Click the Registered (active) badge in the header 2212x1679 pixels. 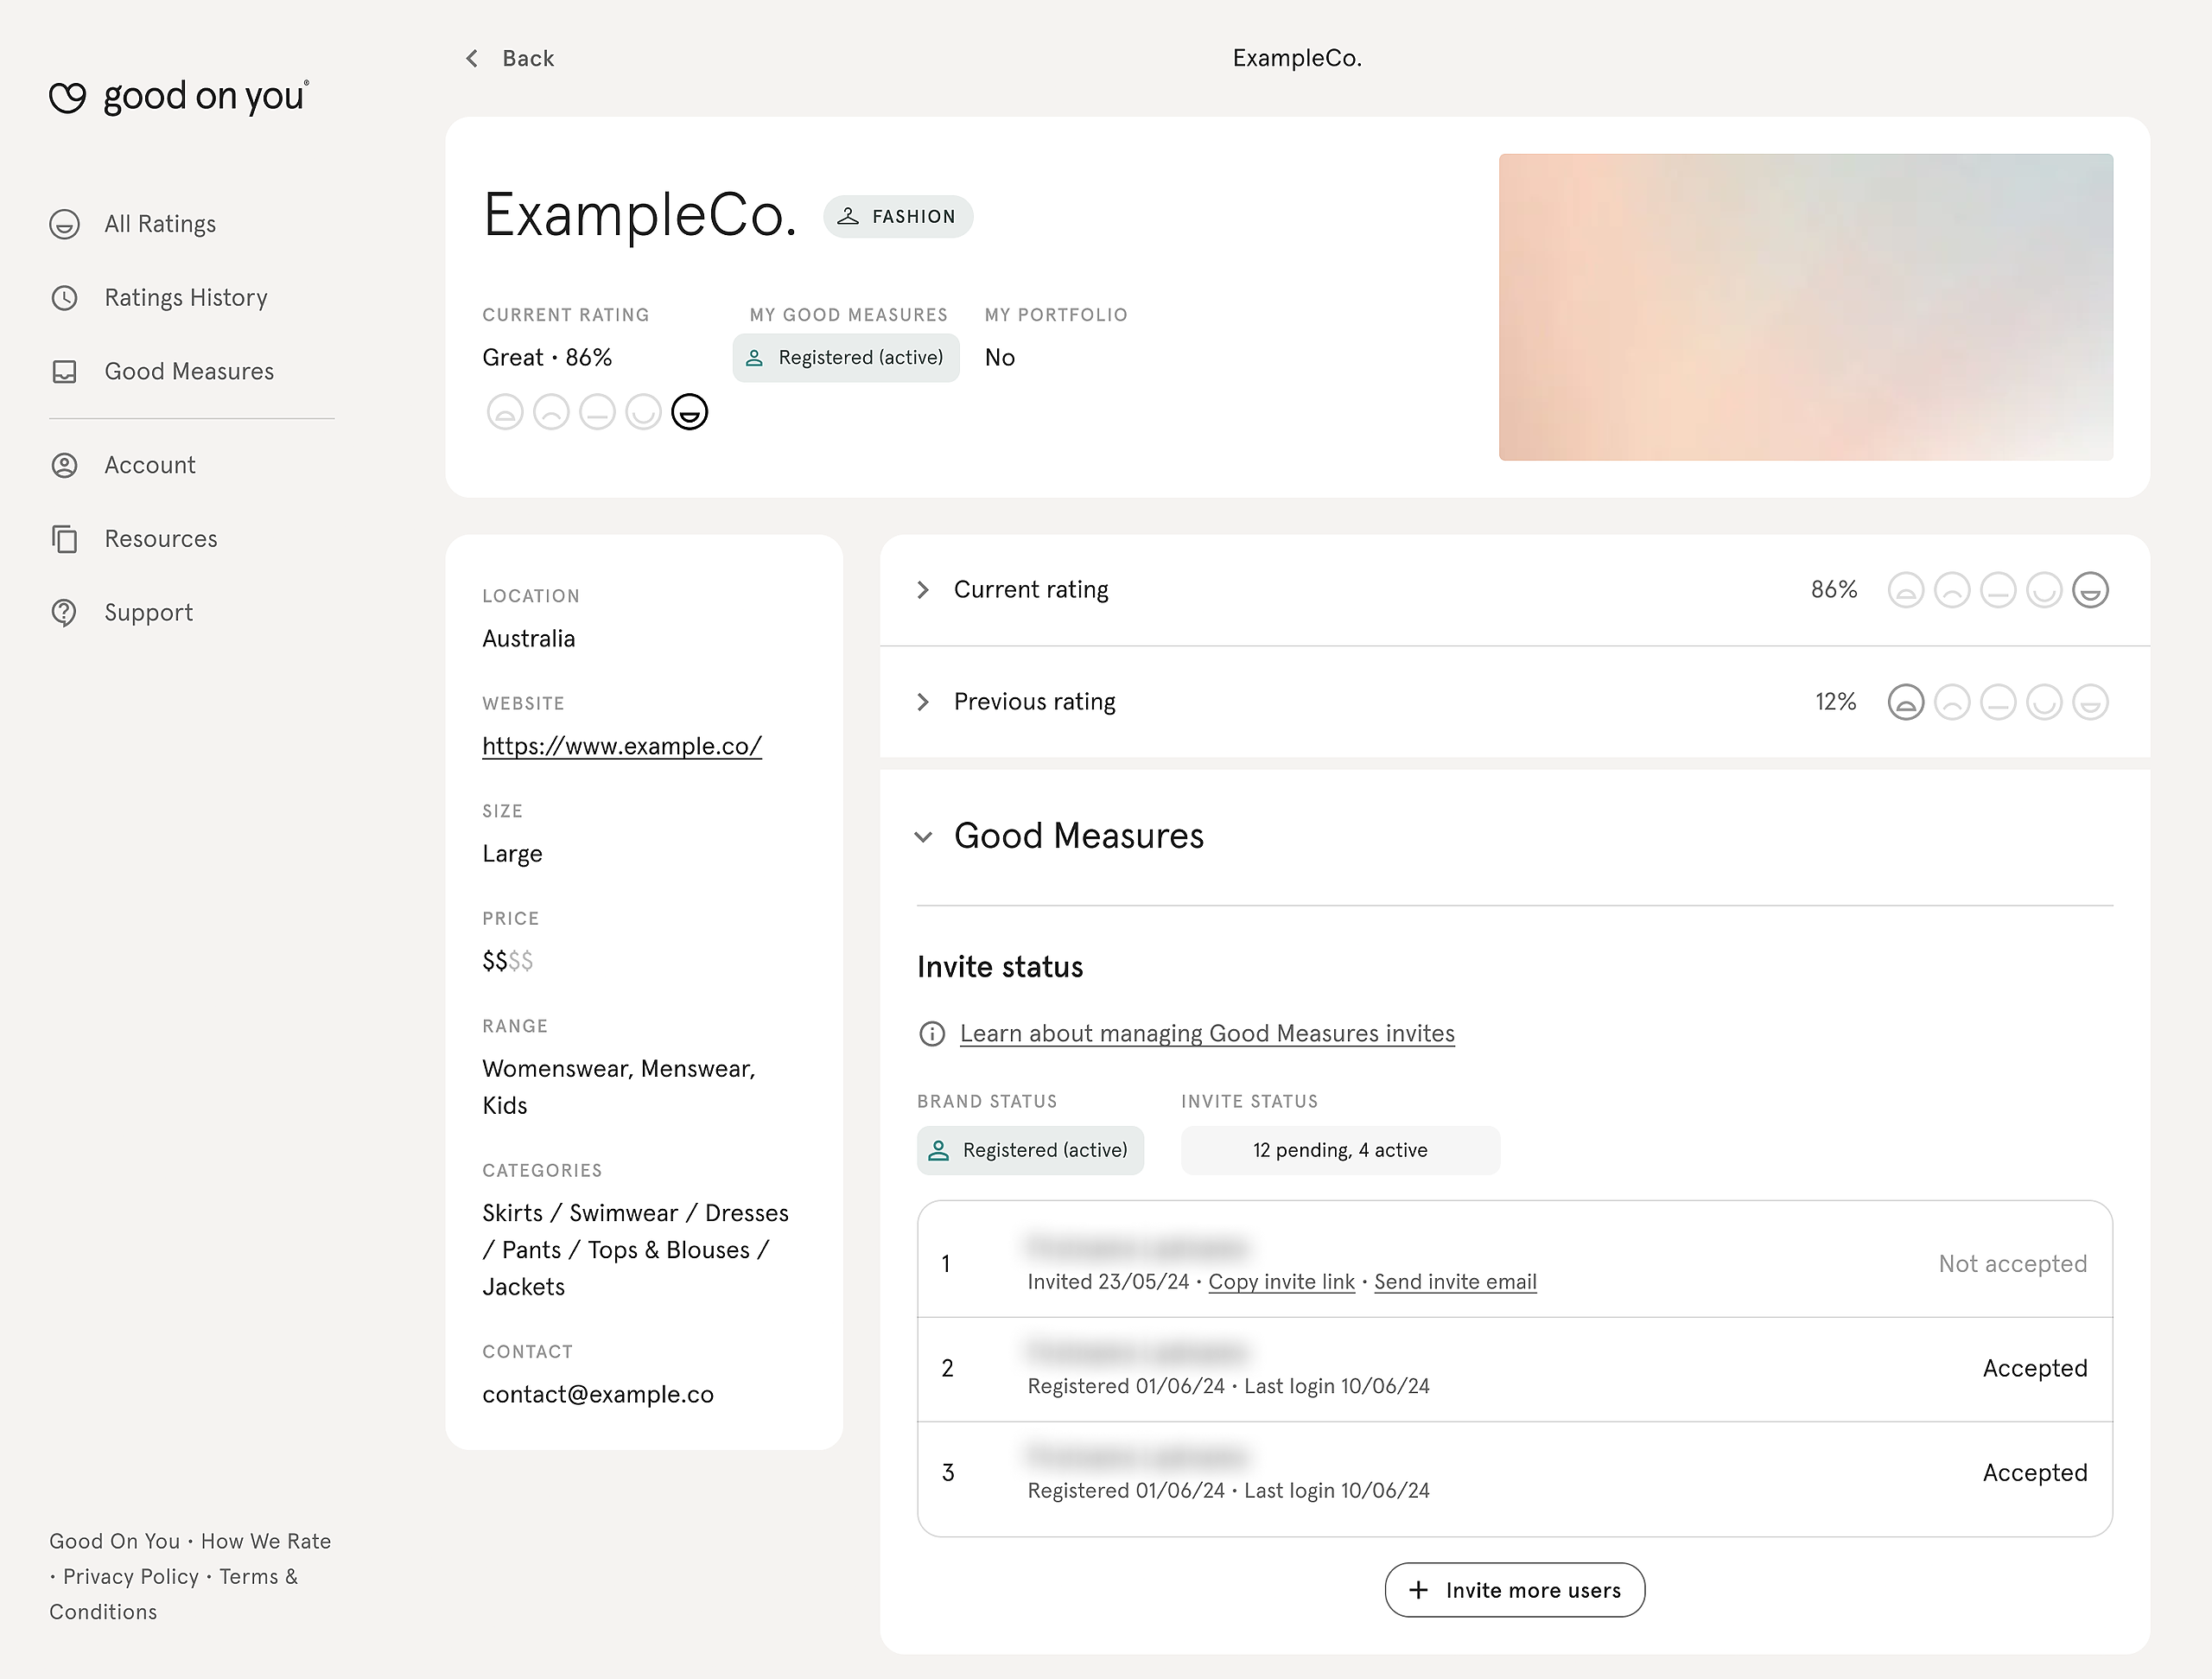click(846, 358)
